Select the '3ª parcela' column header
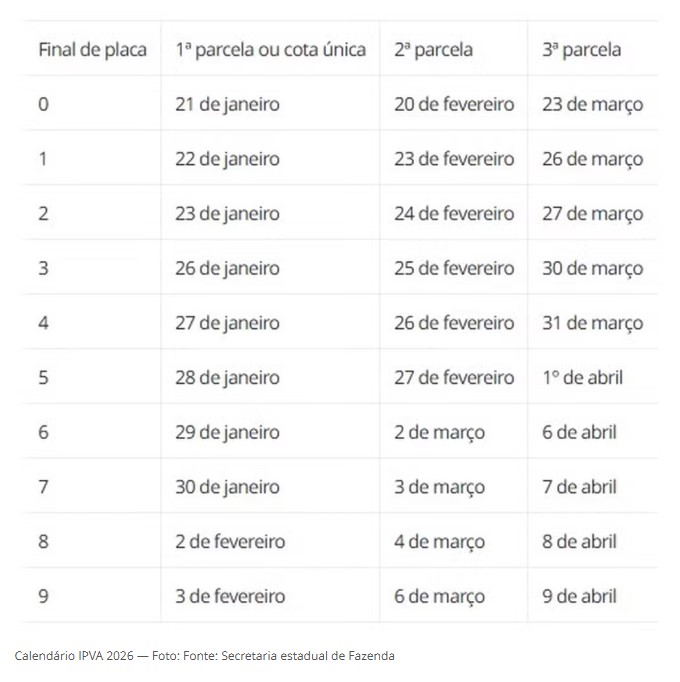This screenshot has height=682, width=680. (581, 49)
